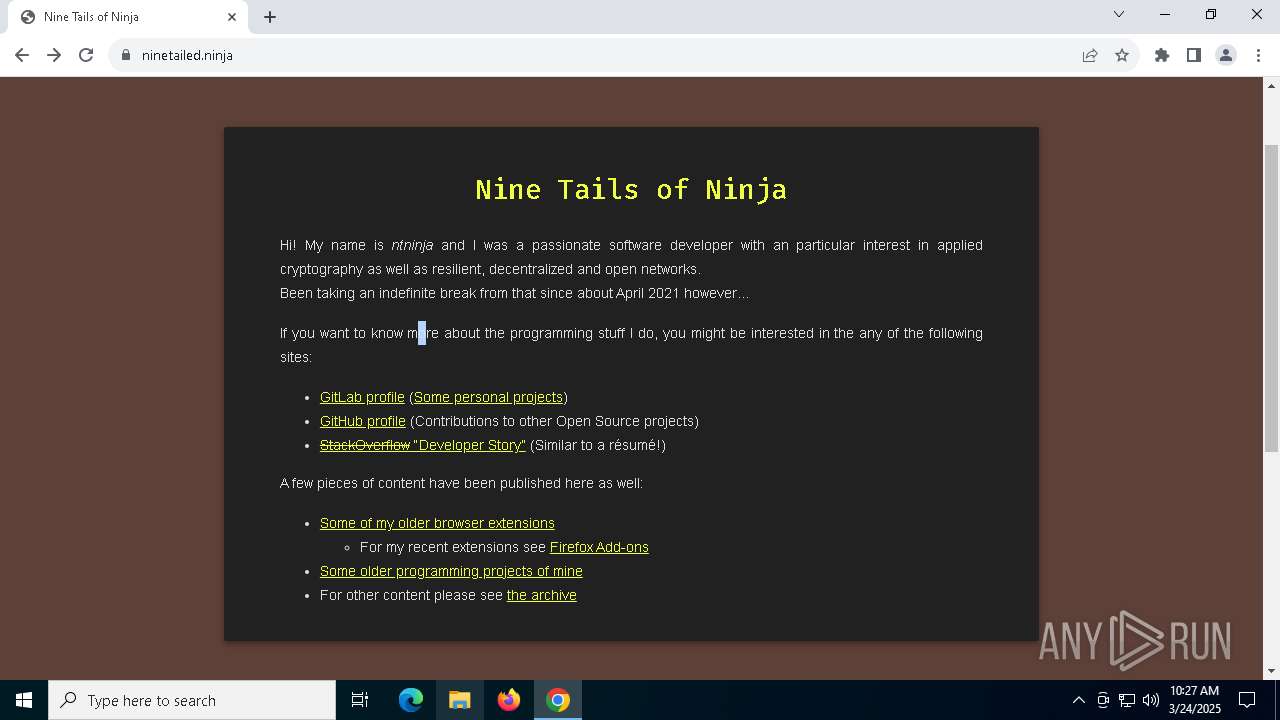Click the Nine Tails of Ninja heading
The height and width of the screenshot is (720, 1280).
pos(631,189)
